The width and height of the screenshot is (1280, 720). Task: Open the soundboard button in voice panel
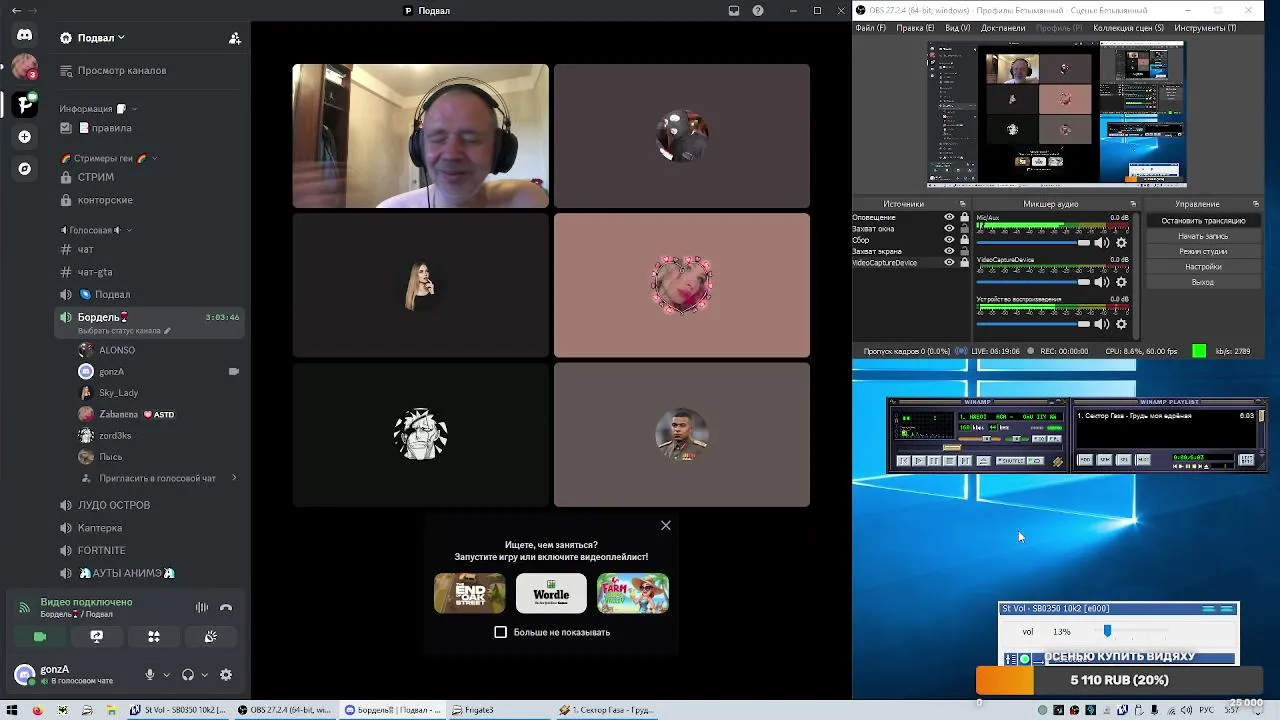211,636
